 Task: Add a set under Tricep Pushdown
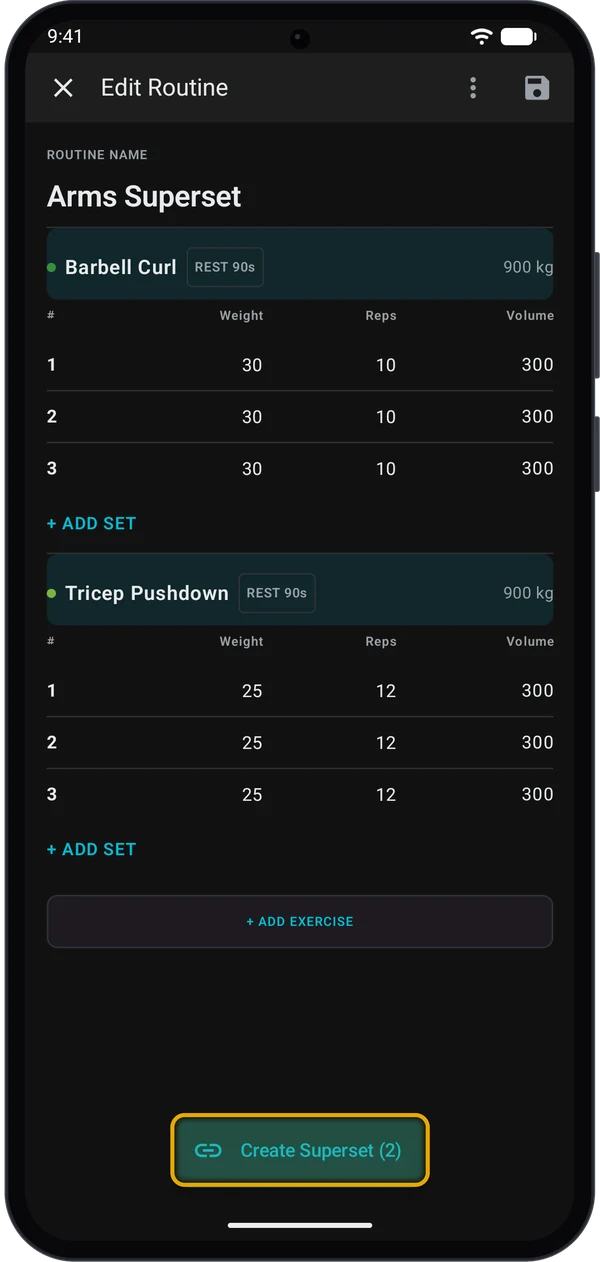tap(91, 849)
